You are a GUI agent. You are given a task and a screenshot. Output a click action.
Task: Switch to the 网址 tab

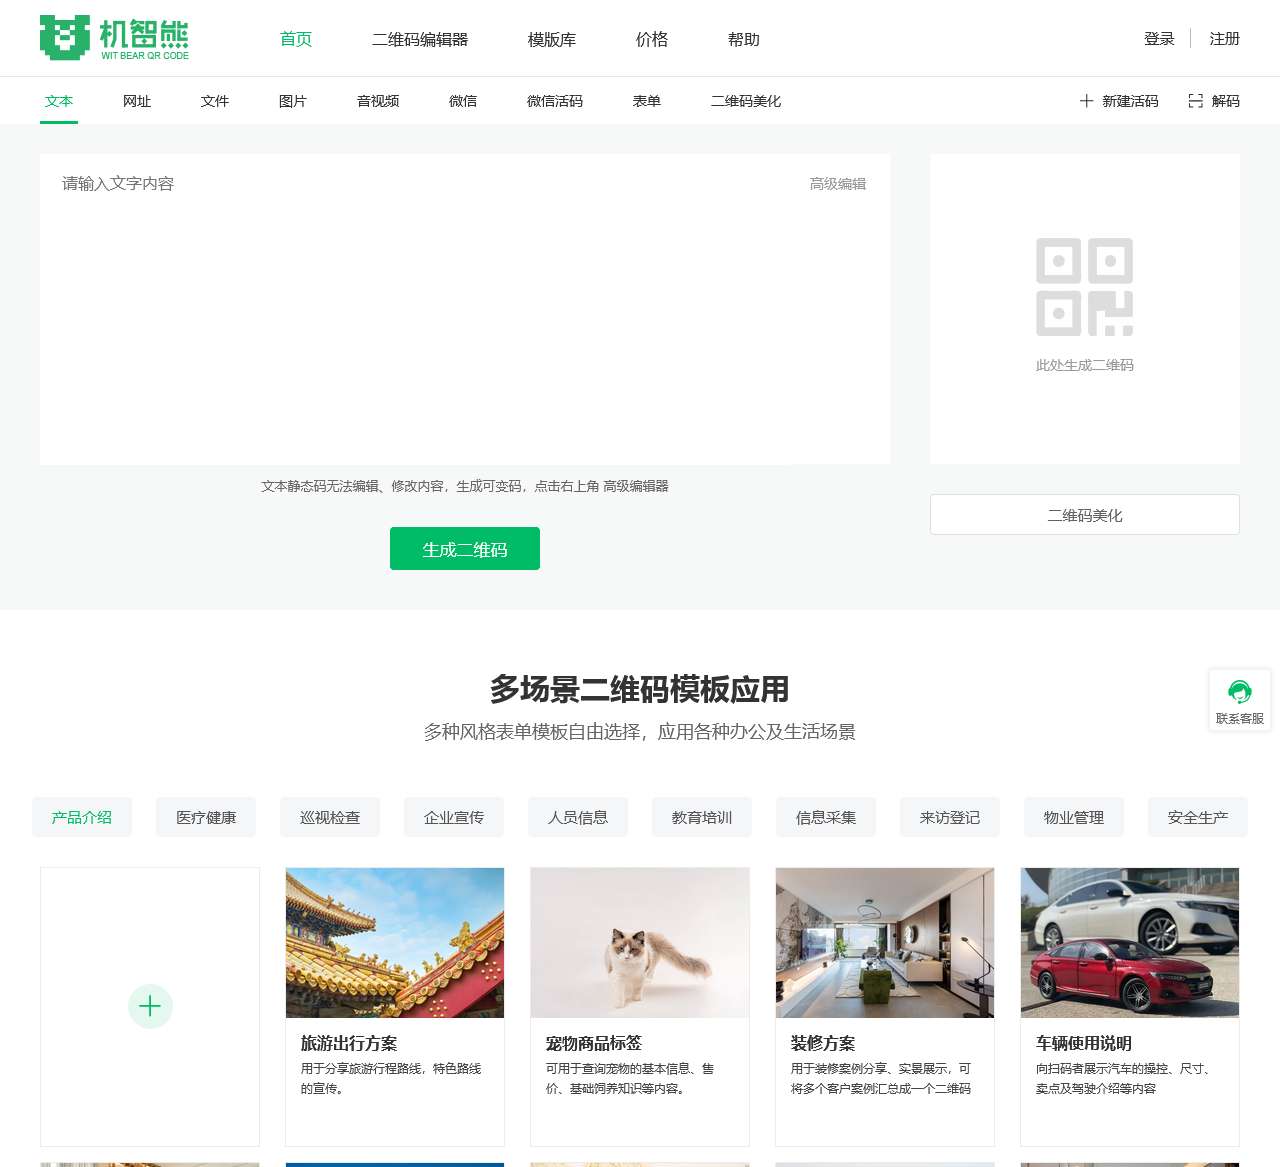coord(136,101)
